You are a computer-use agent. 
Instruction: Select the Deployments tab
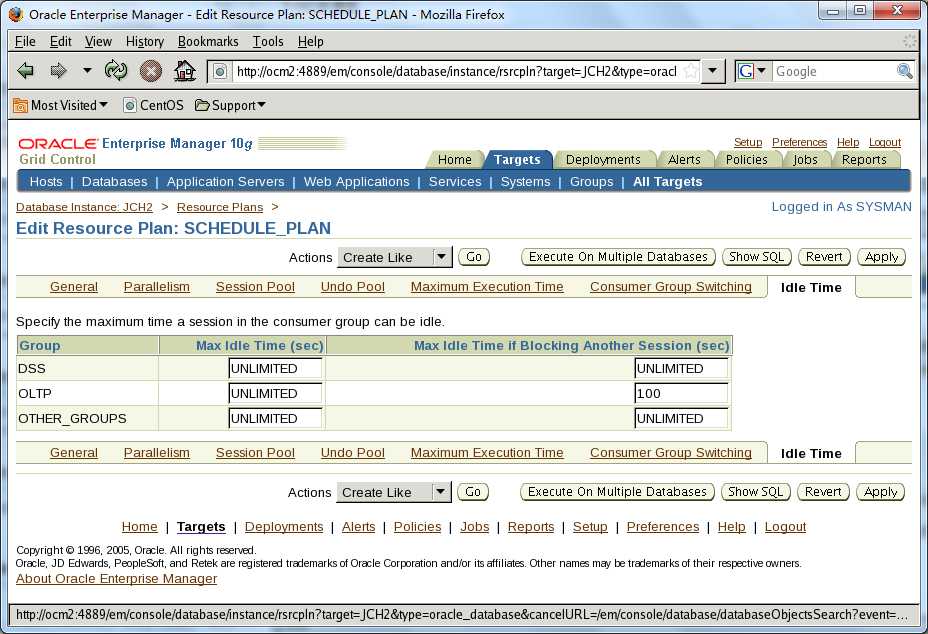(x=603, y=160)
